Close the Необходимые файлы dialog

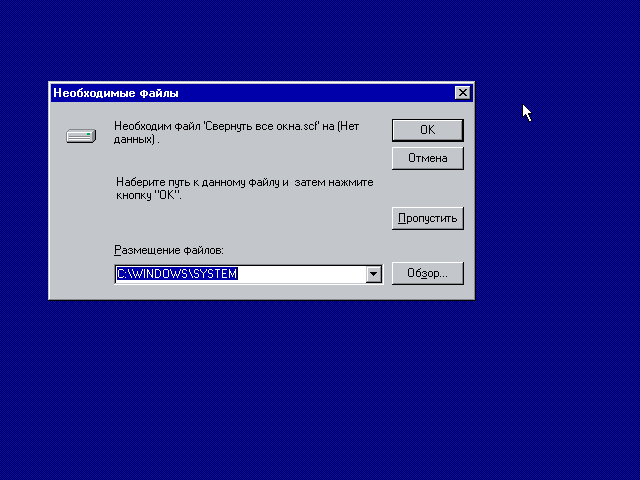click(462, 93)
